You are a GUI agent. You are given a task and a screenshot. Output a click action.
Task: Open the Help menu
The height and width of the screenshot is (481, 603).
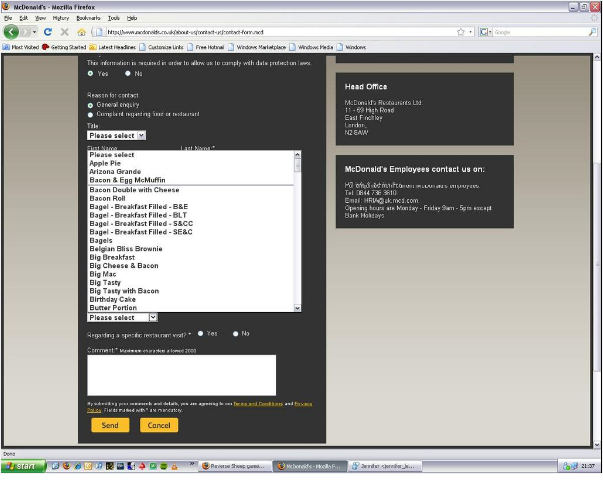pyautogui.click(x=132, y=18)
